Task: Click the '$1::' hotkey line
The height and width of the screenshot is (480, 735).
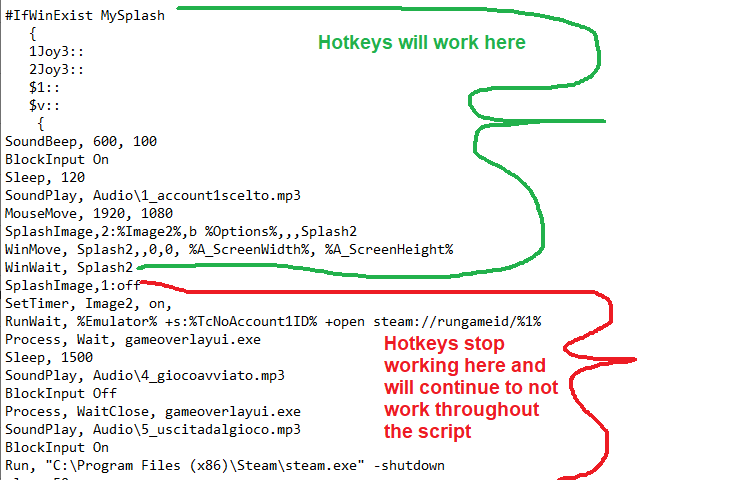Action: (44, 88)
